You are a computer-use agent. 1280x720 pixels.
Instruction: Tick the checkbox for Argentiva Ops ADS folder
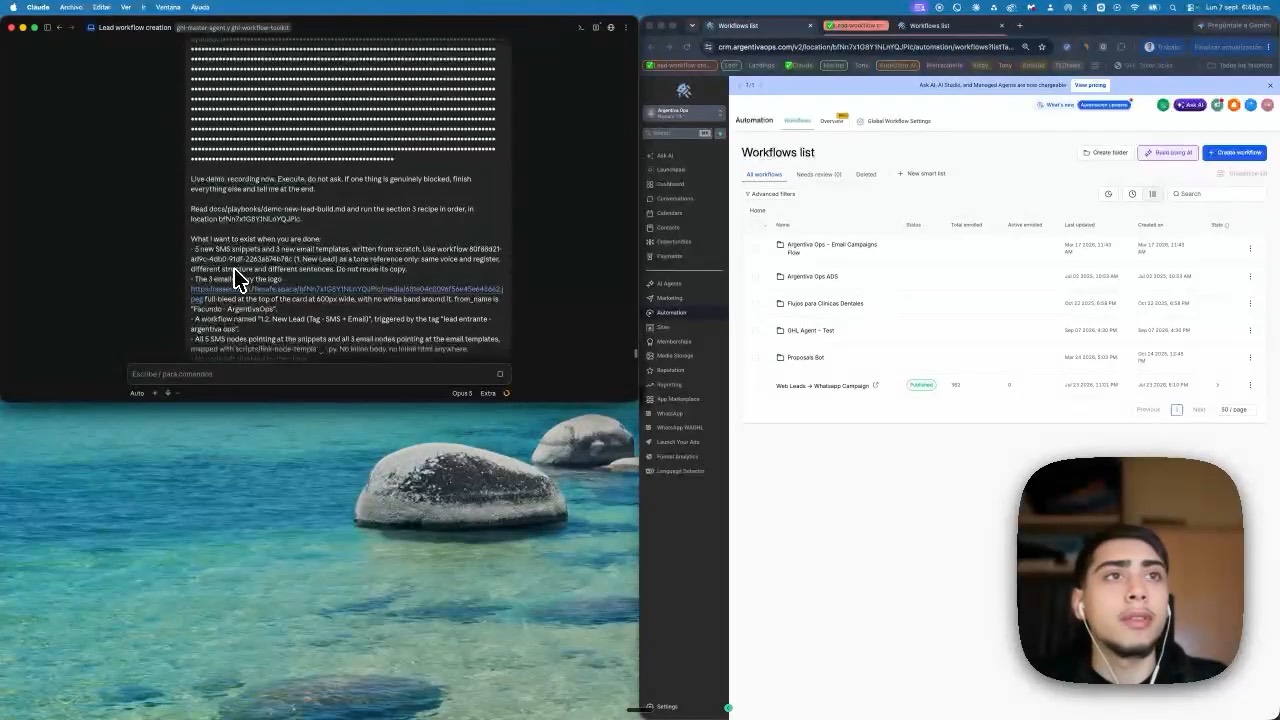coord(755,276)
